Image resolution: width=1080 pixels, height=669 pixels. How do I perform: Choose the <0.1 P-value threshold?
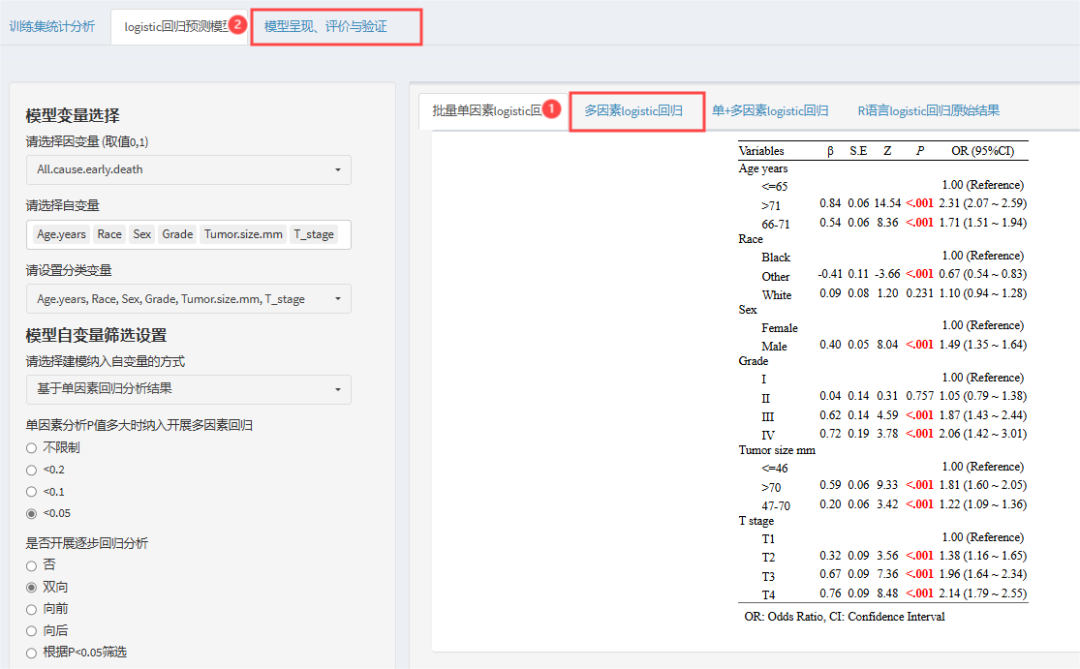pos(32,492)
